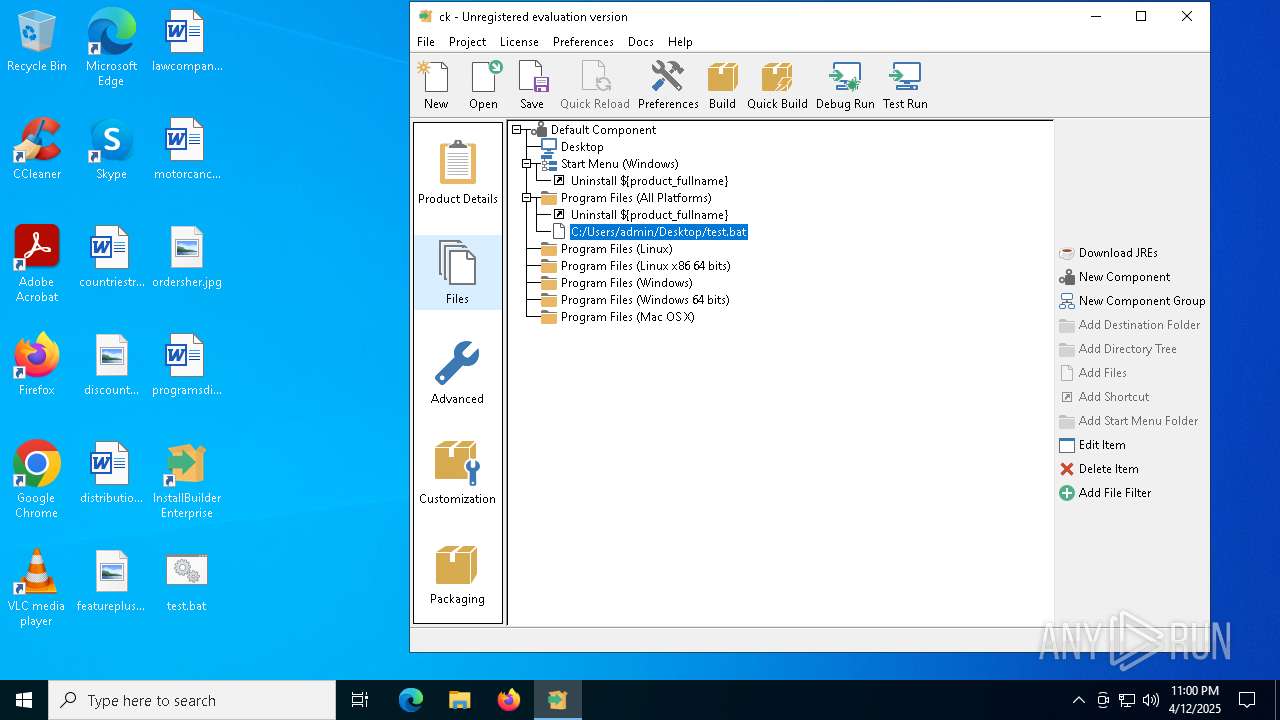Select the motorcanc... Word document on desktop
The image size is (1280, 720).
(x=186, y=150)
